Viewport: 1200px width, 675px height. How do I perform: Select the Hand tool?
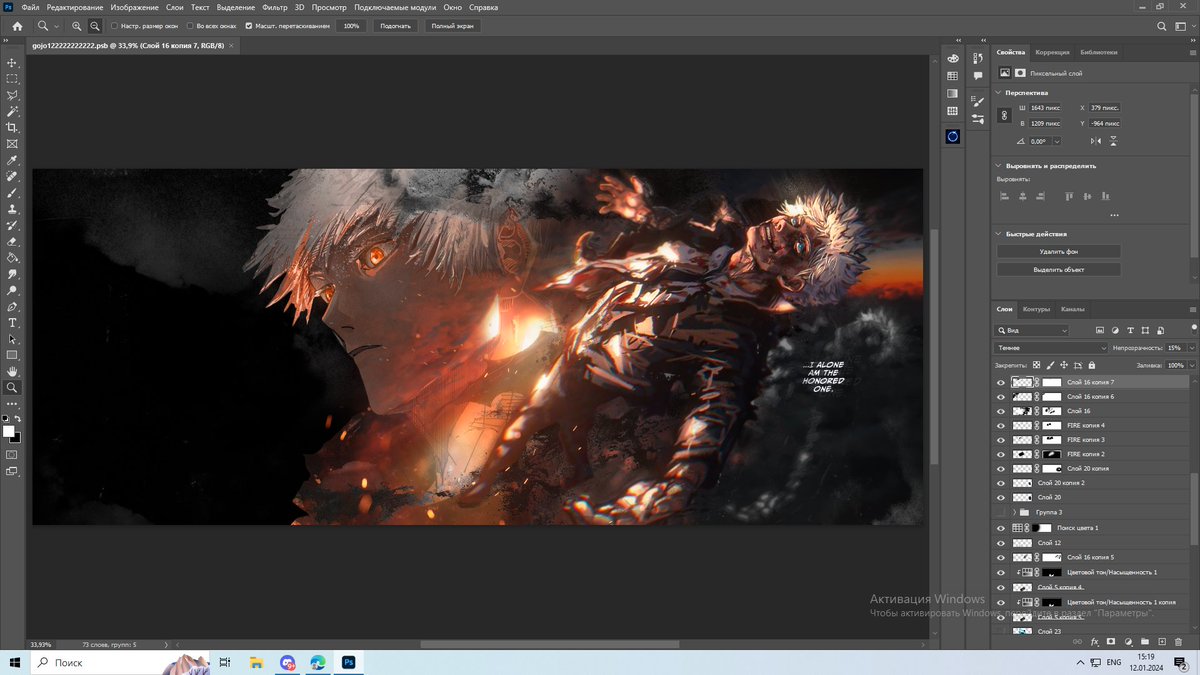click(12, 371)
